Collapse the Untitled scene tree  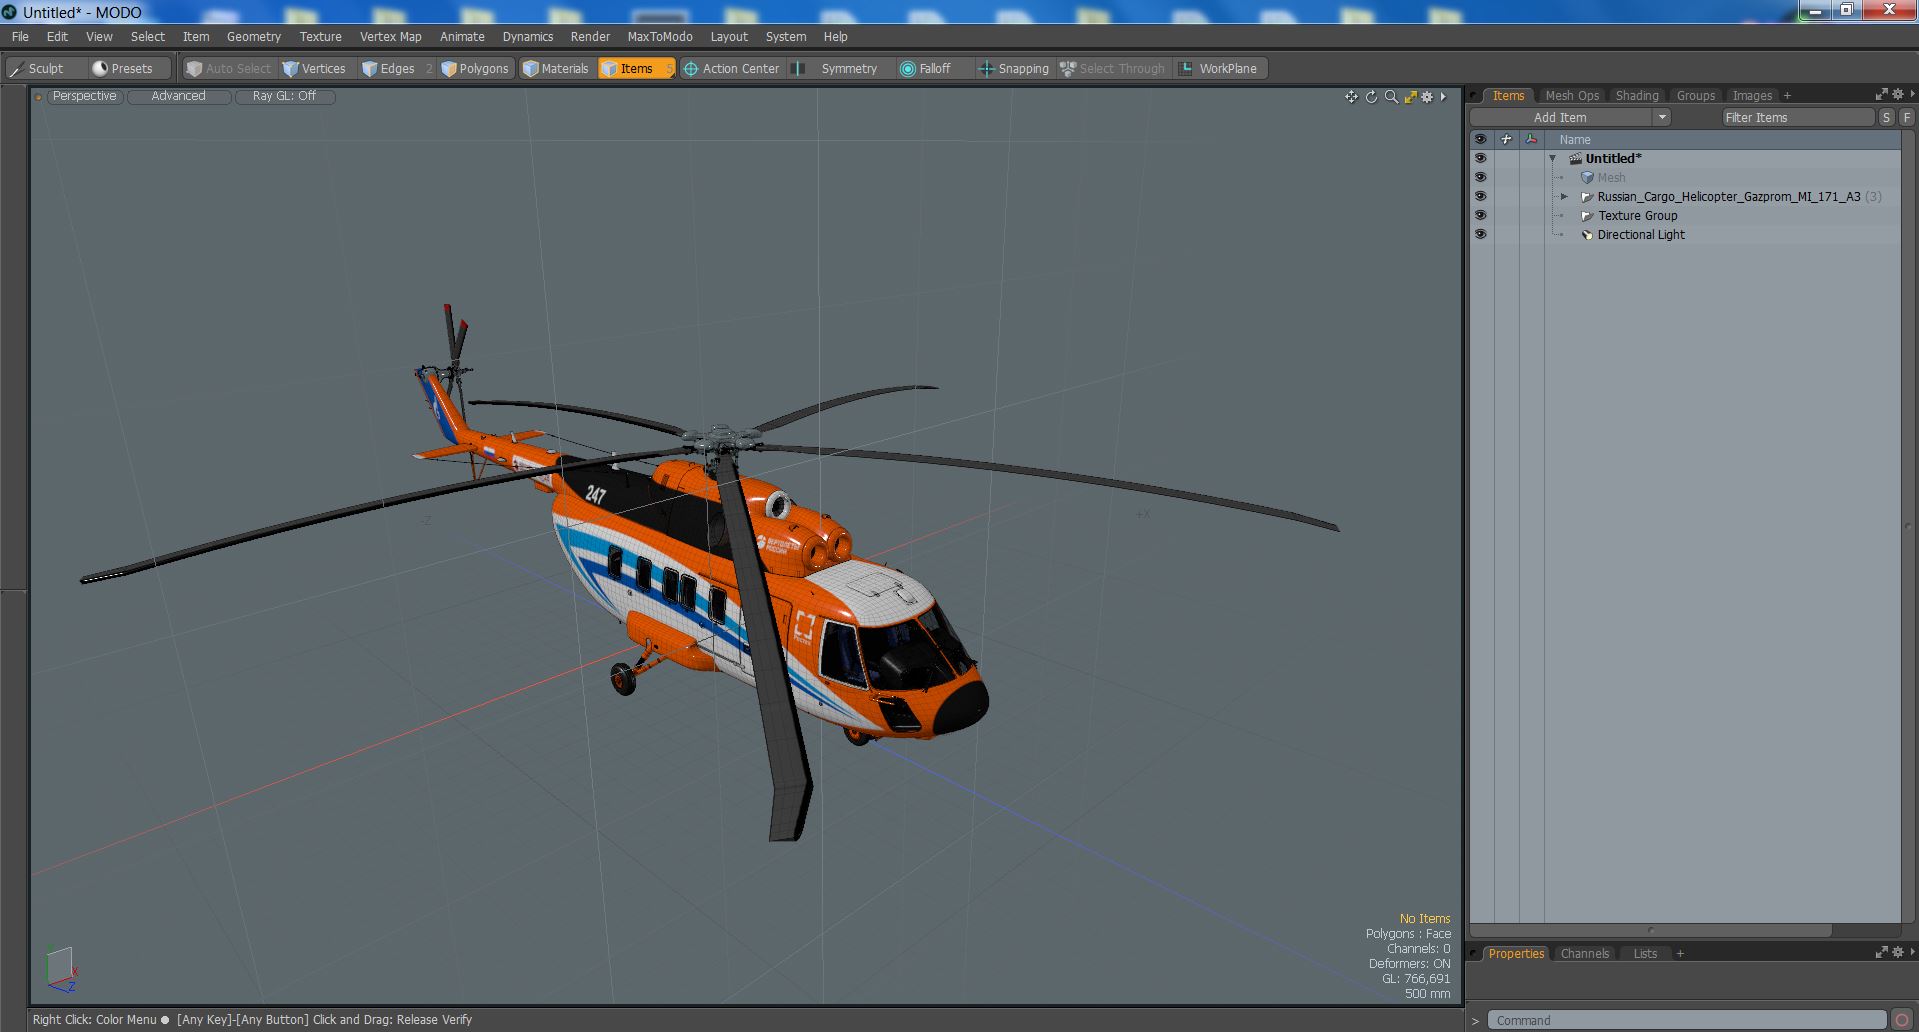point(1553,159)
